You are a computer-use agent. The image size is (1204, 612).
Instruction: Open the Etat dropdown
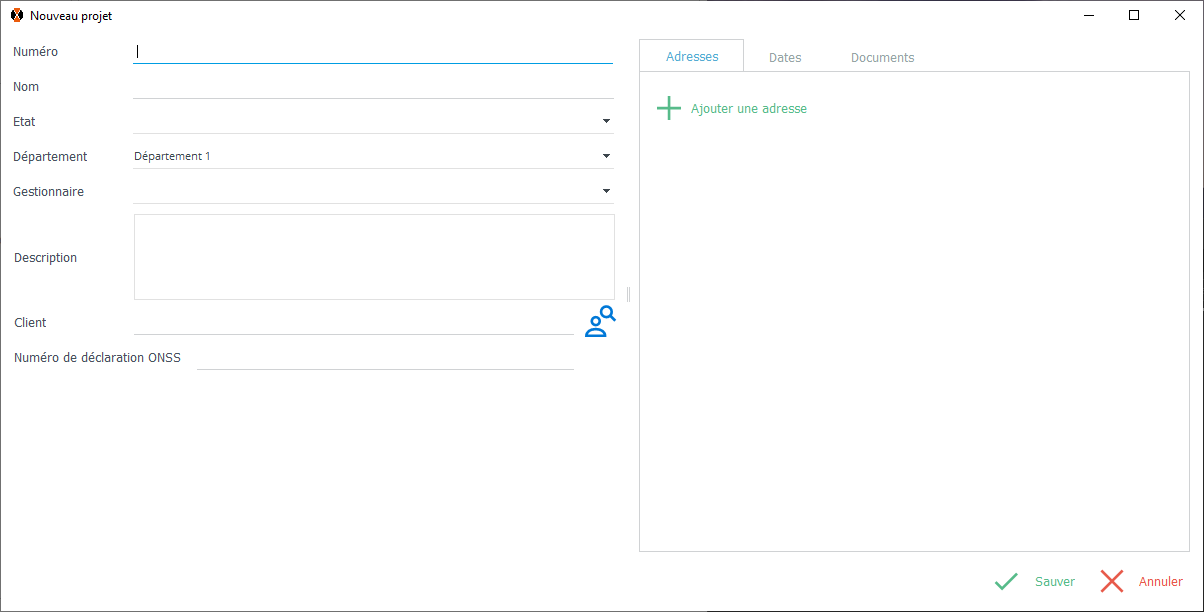click(x=606, y=121)
